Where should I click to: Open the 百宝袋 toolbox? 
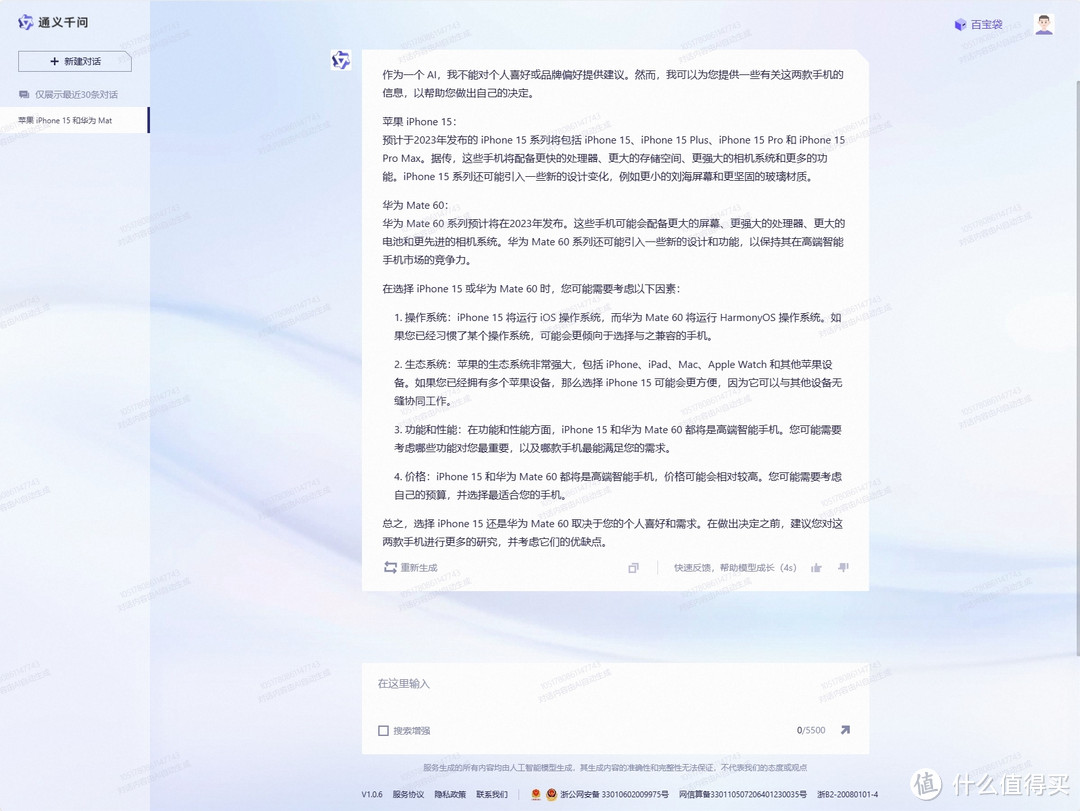tap(978, 25)
